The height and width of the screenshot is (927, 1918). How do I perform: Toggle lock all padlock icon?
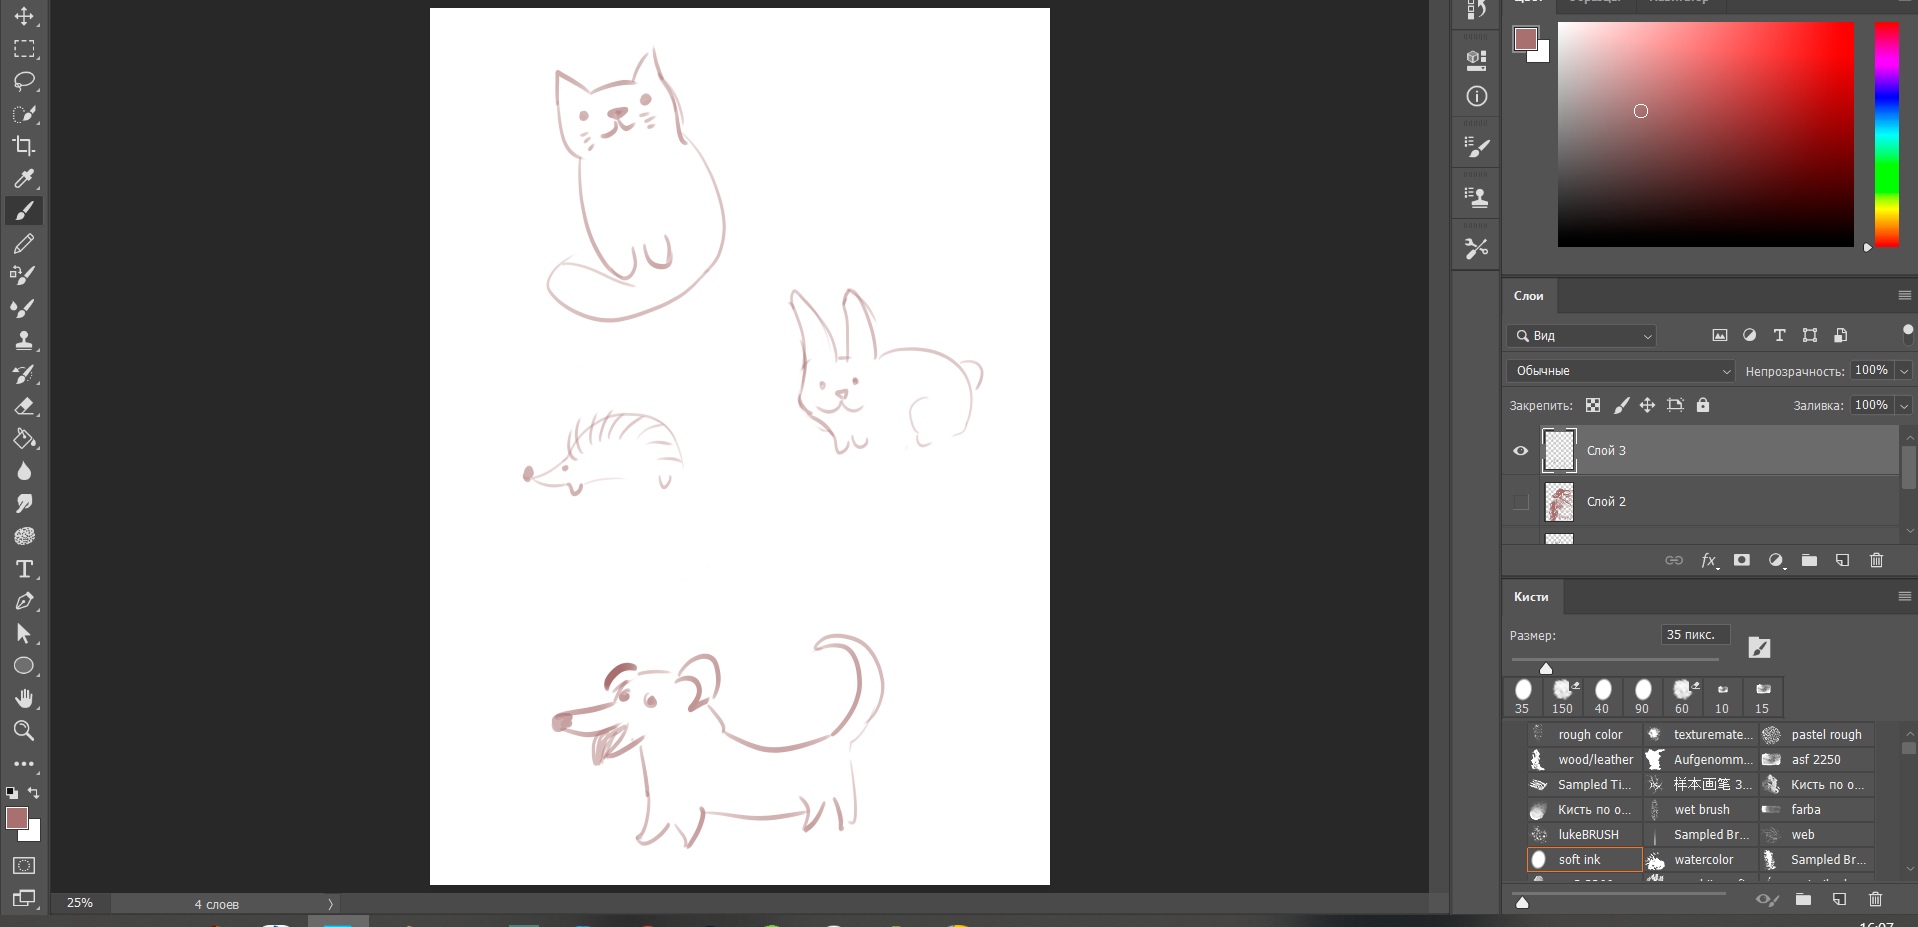(x=1703, y=405)
